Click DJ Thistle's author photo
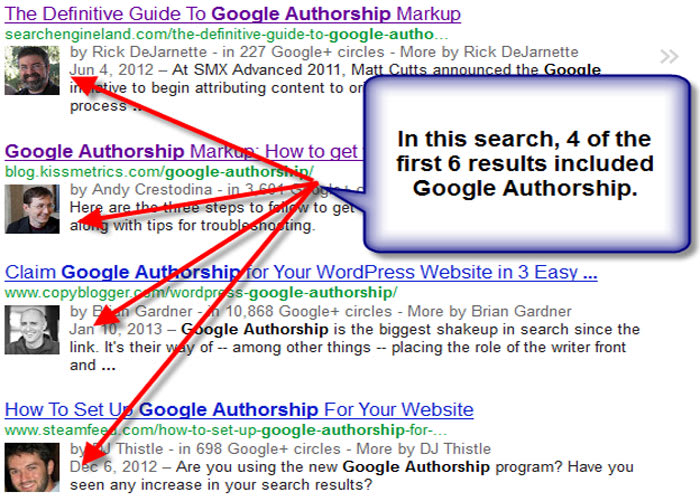This screenshot has width=700, height=500. point(32,467)
